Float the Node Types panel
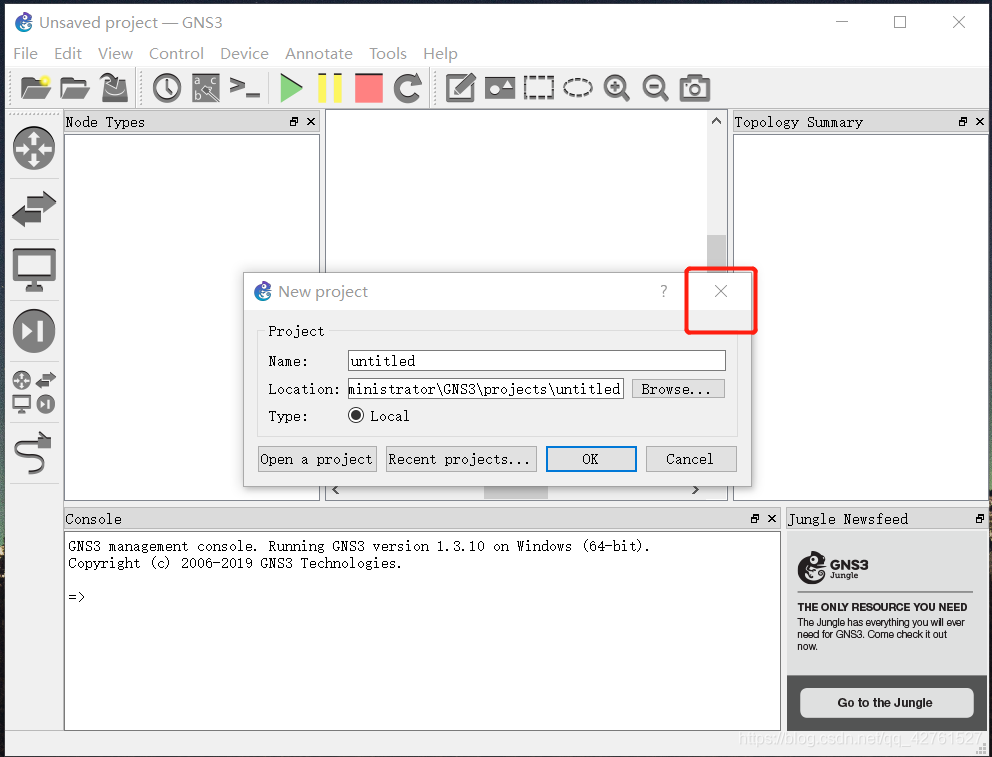The image size is (992, 757). coord(294,121)
